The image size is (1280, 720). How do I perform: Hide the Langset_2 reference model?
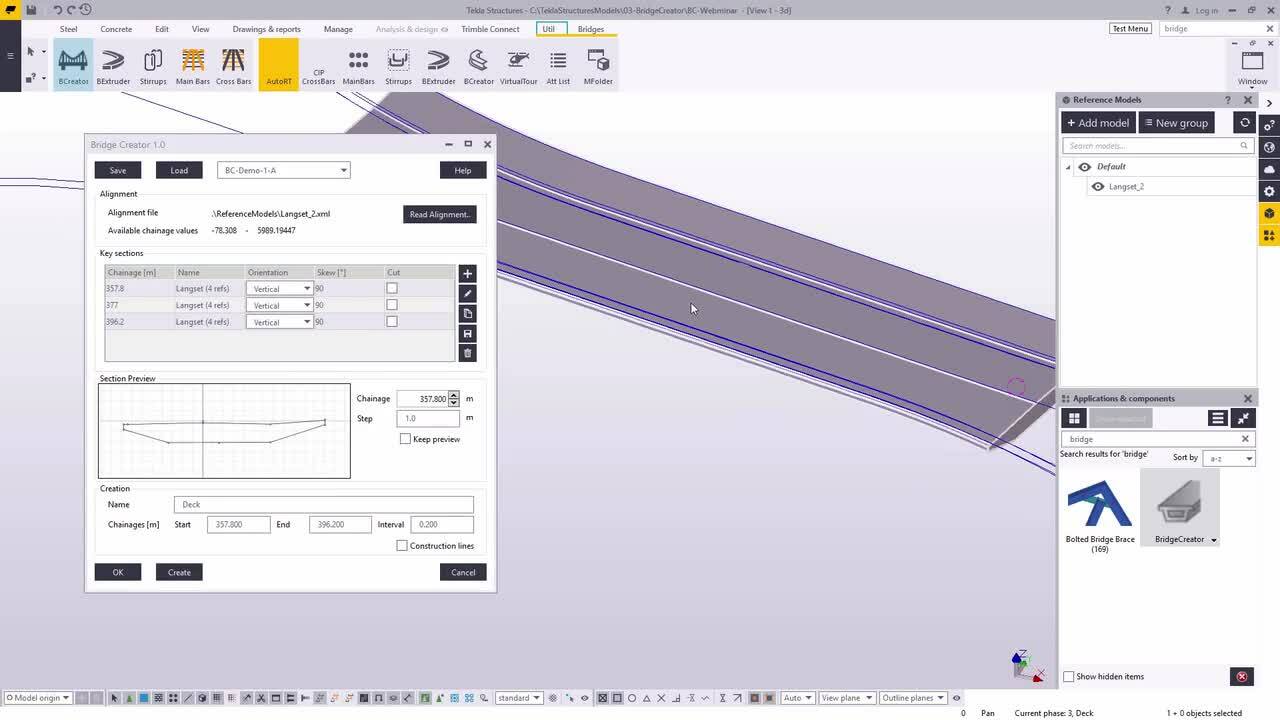pos(1099,187)
